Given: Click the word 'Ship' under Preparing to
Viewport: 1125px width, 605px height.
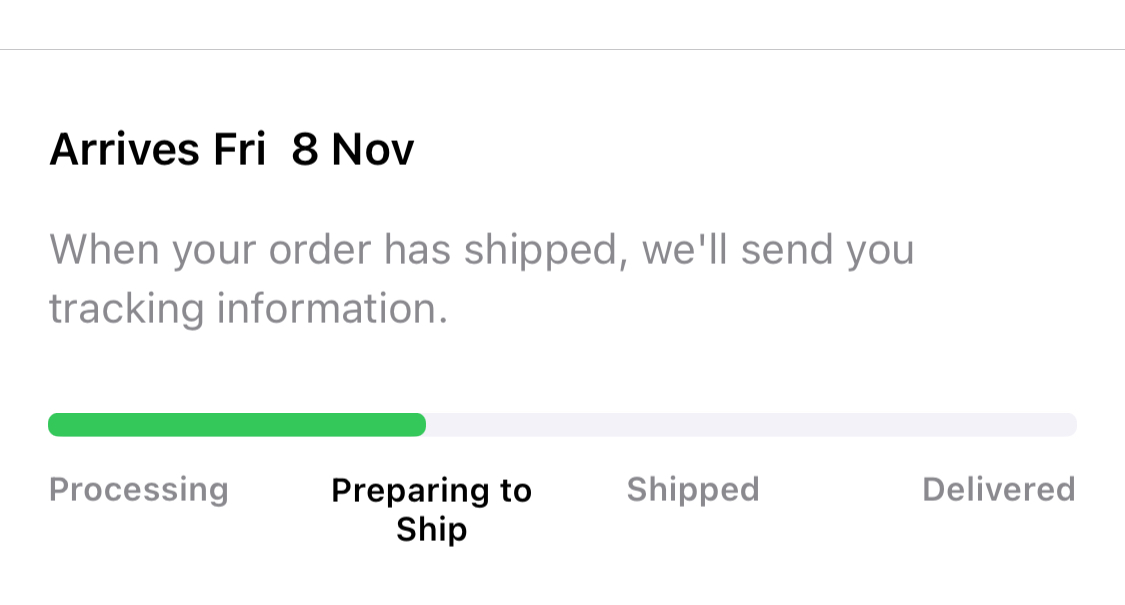Looking at the screenshot, I should (x=431, y=529).
